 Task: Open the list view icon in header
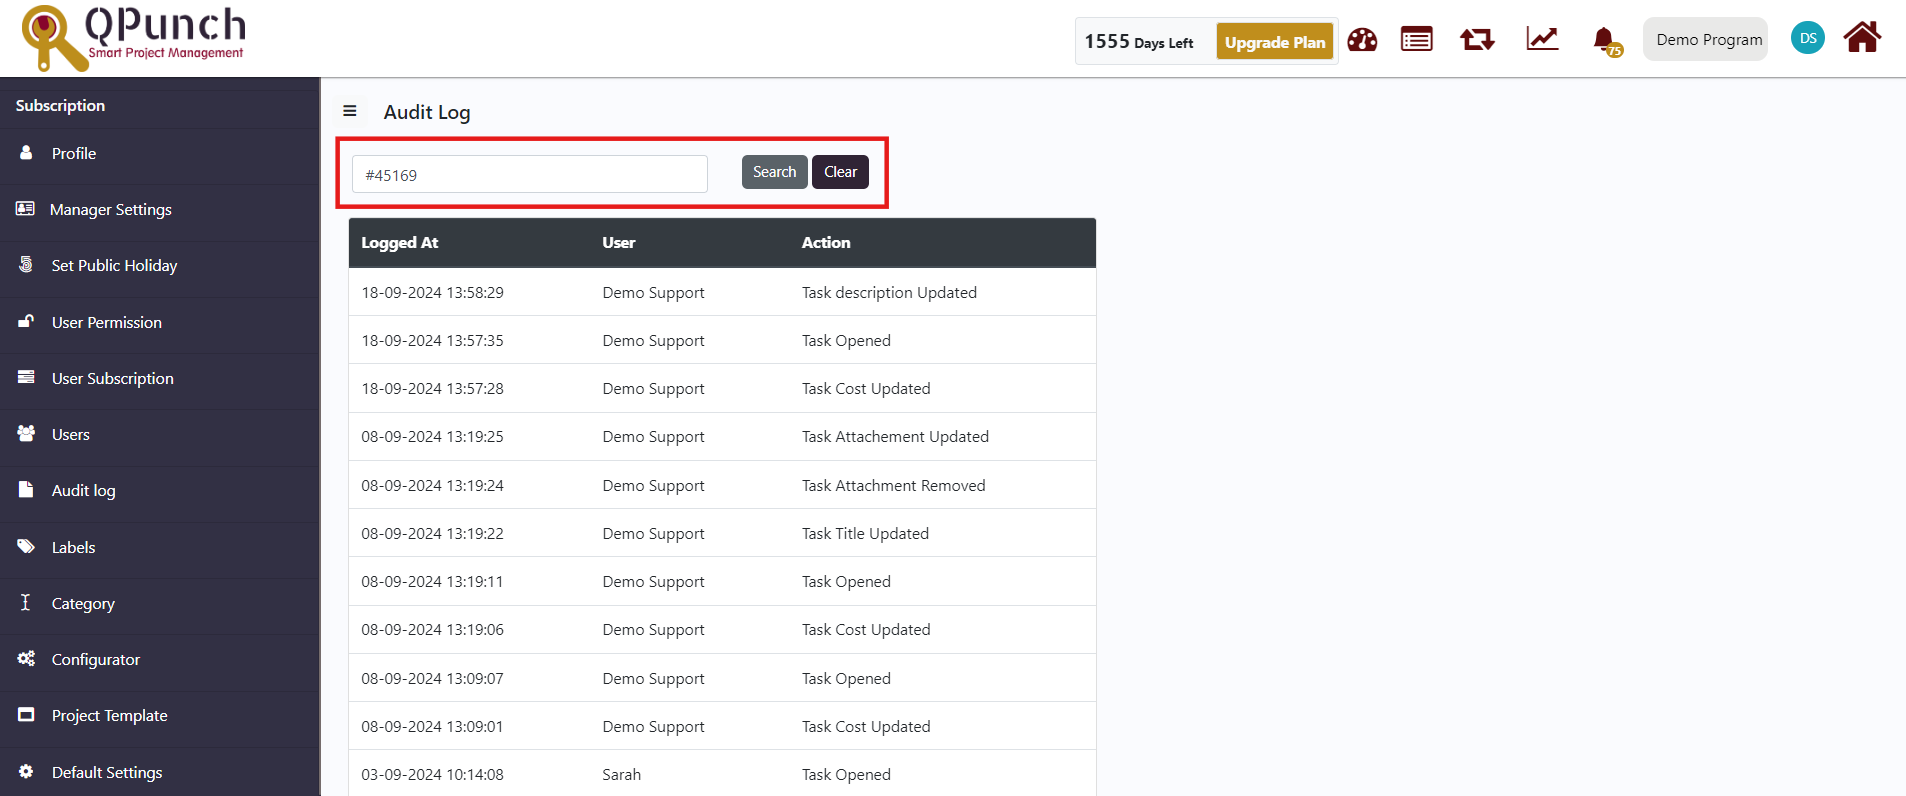(x=1416, y=40)
